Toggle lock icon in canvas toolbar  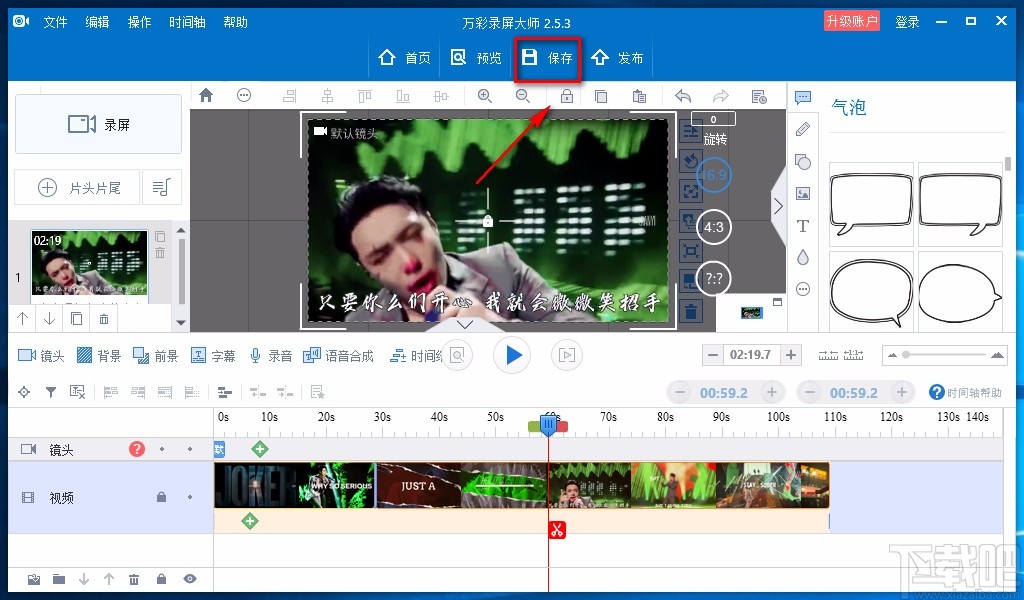(x=566, y=96)
